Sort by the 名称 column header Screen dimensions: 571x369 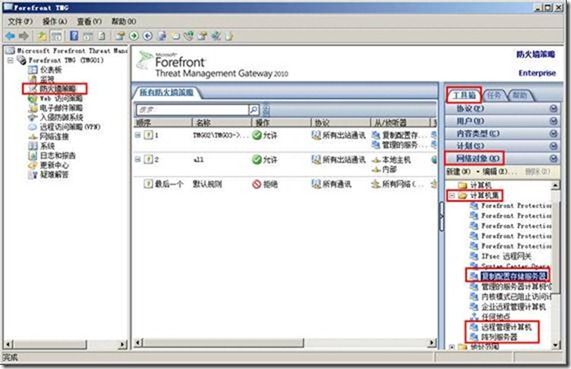[x=221, y=123]
